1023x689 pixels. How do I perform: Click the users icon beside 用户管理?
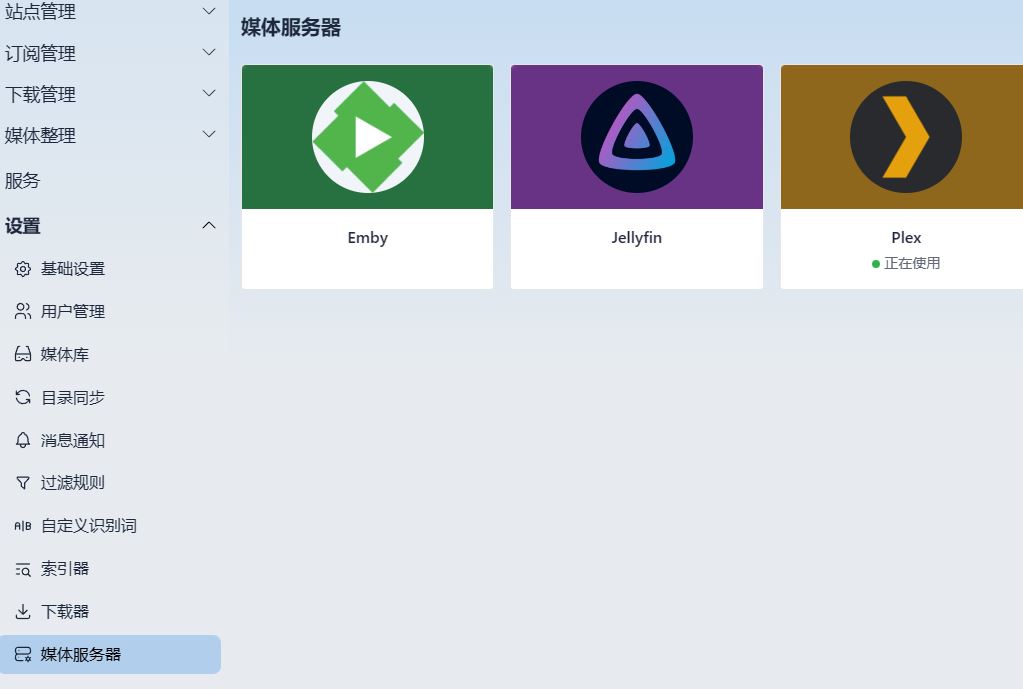[x=23, y=311]
